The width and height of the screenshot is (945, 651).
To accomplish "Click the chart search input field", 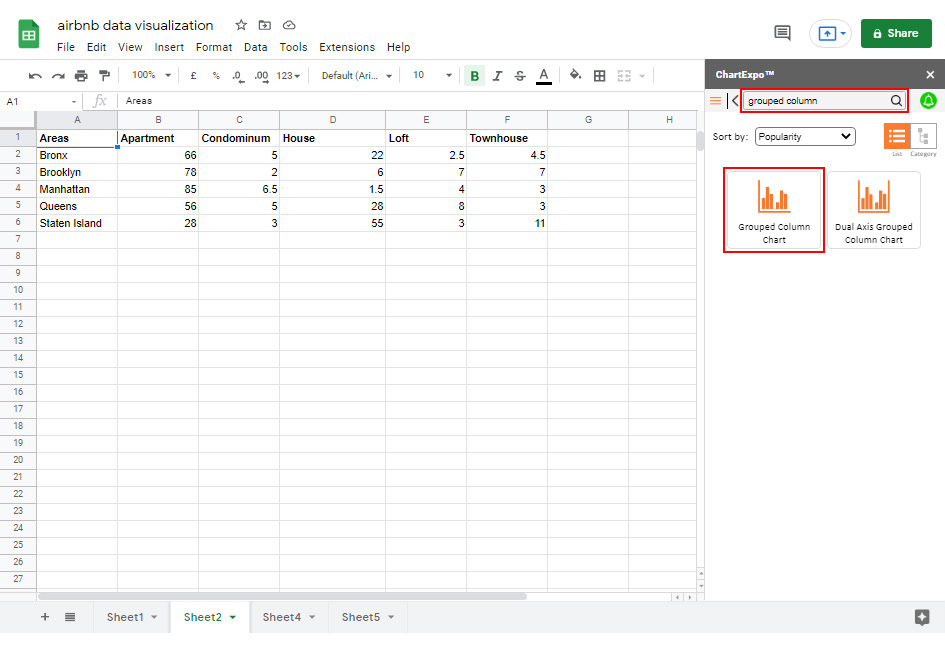I will tap(817, 101).
